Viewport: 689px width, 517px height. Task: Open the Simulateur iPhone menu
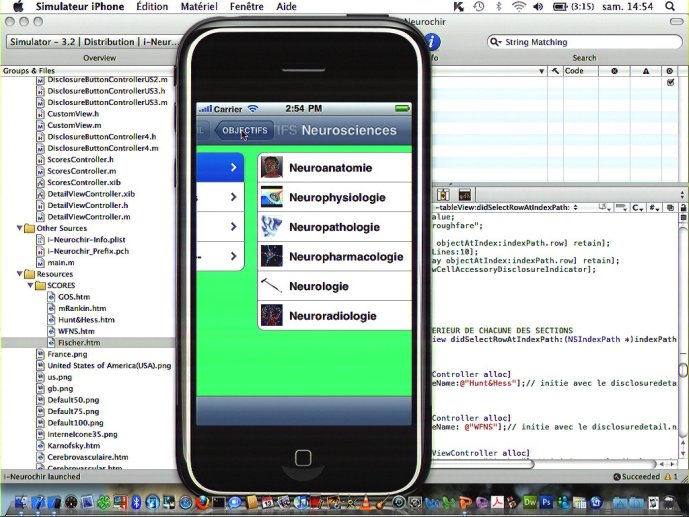click(x=80, y=7)
